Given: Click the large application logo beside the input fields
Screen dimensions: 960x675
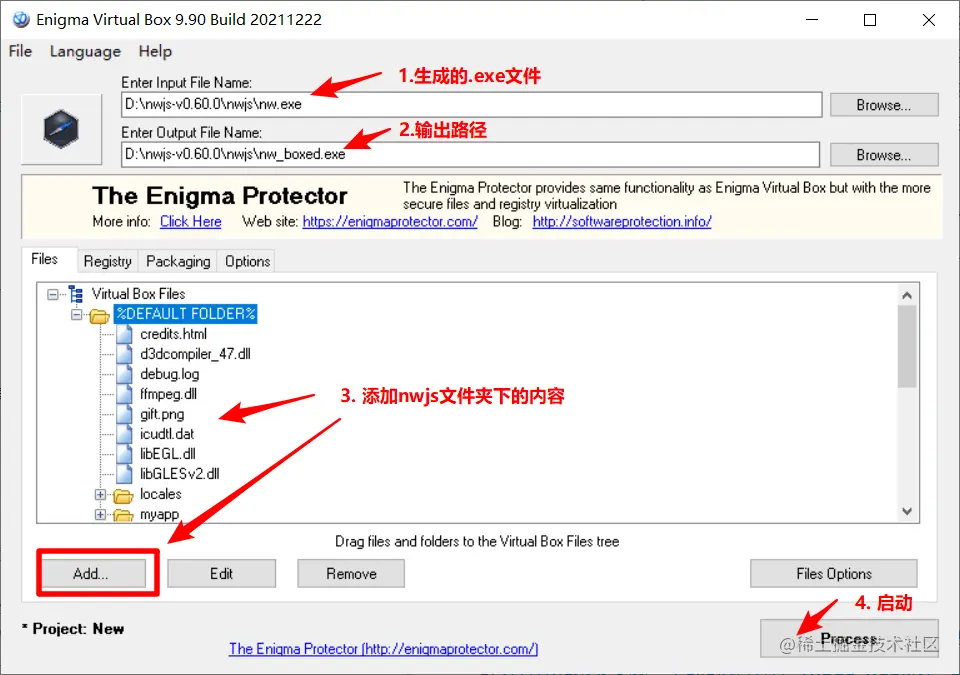Looking at the screenshot, I should [61, 129].
